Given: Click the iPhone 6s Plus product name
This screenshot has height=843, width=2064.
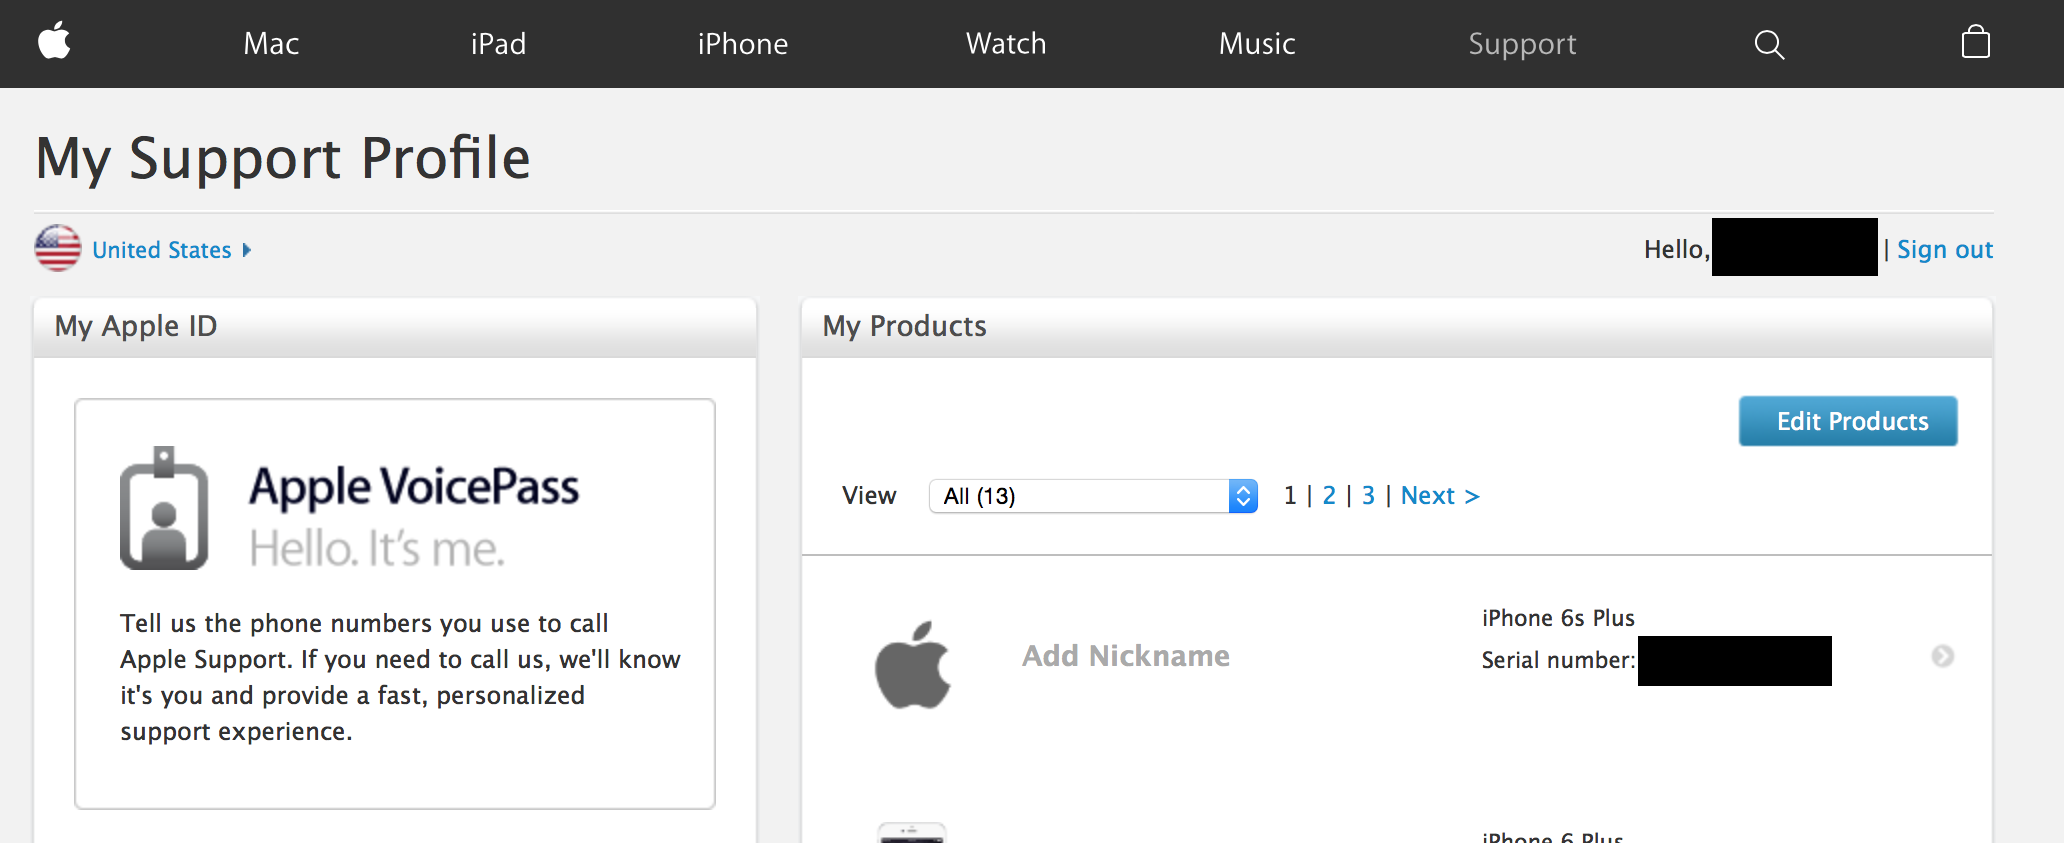Looking at the screenshot, I should (x=1558, y=618).
